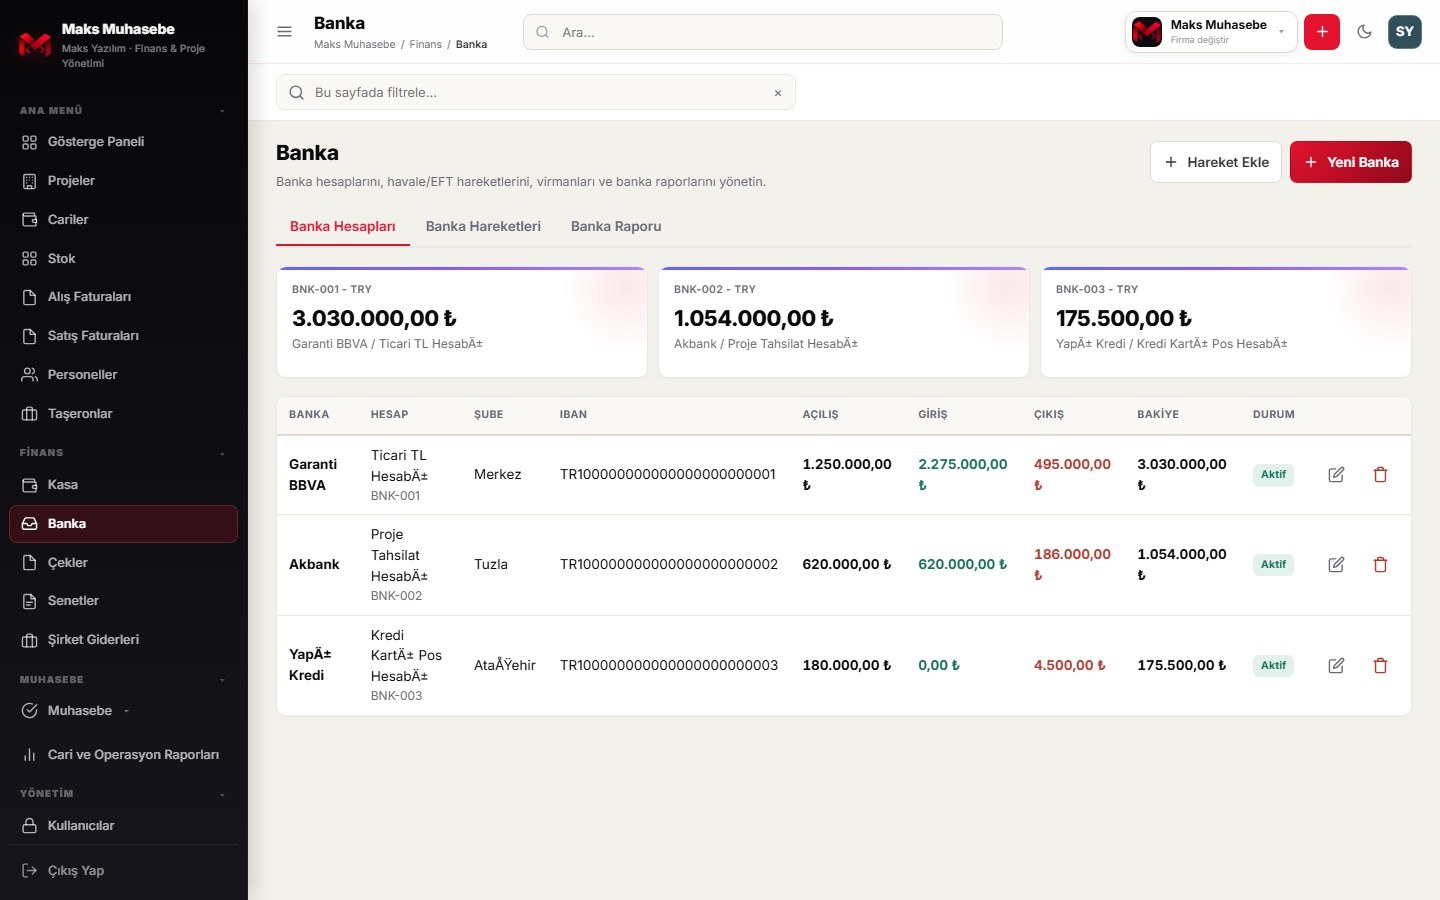Delete the Akbank account row
The height and width of the screenshot is (900, 1440).
pyautogui.click(x=1380, y=565)
